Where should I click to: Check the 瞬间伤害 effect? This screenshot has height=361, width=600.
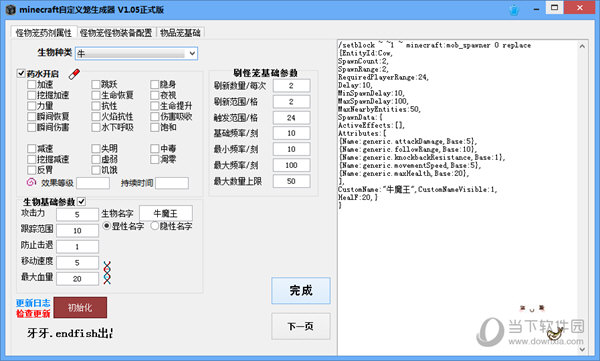coord(31,127)
